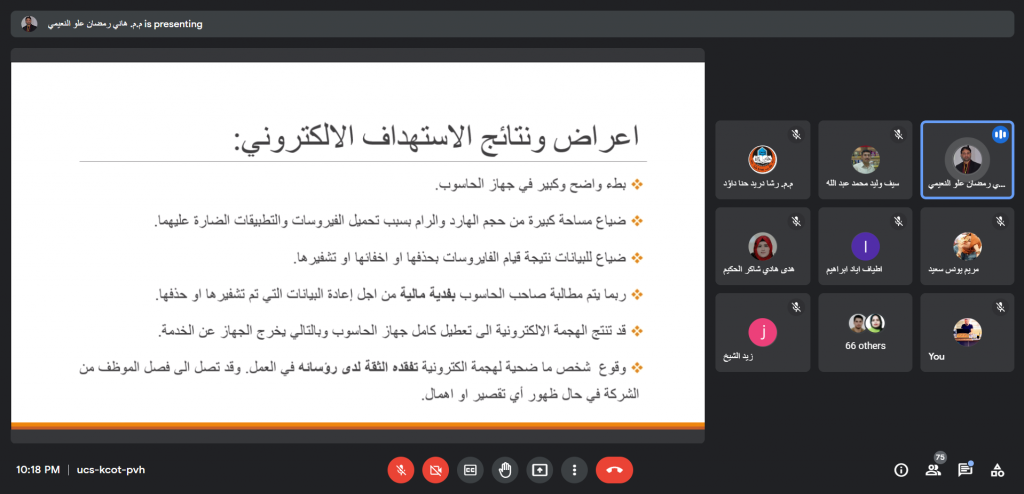Open the Activities panel icon
The width and height of the screenshot is (1024, 494).
[996, 470]
